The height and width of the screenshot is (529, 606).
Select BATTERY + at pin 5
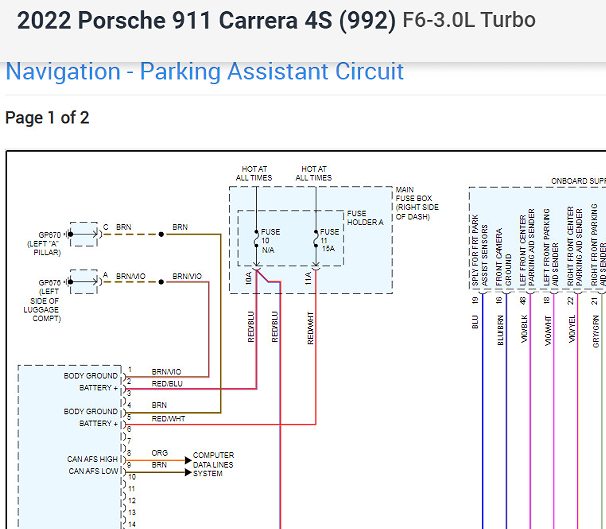pos(99,423)
